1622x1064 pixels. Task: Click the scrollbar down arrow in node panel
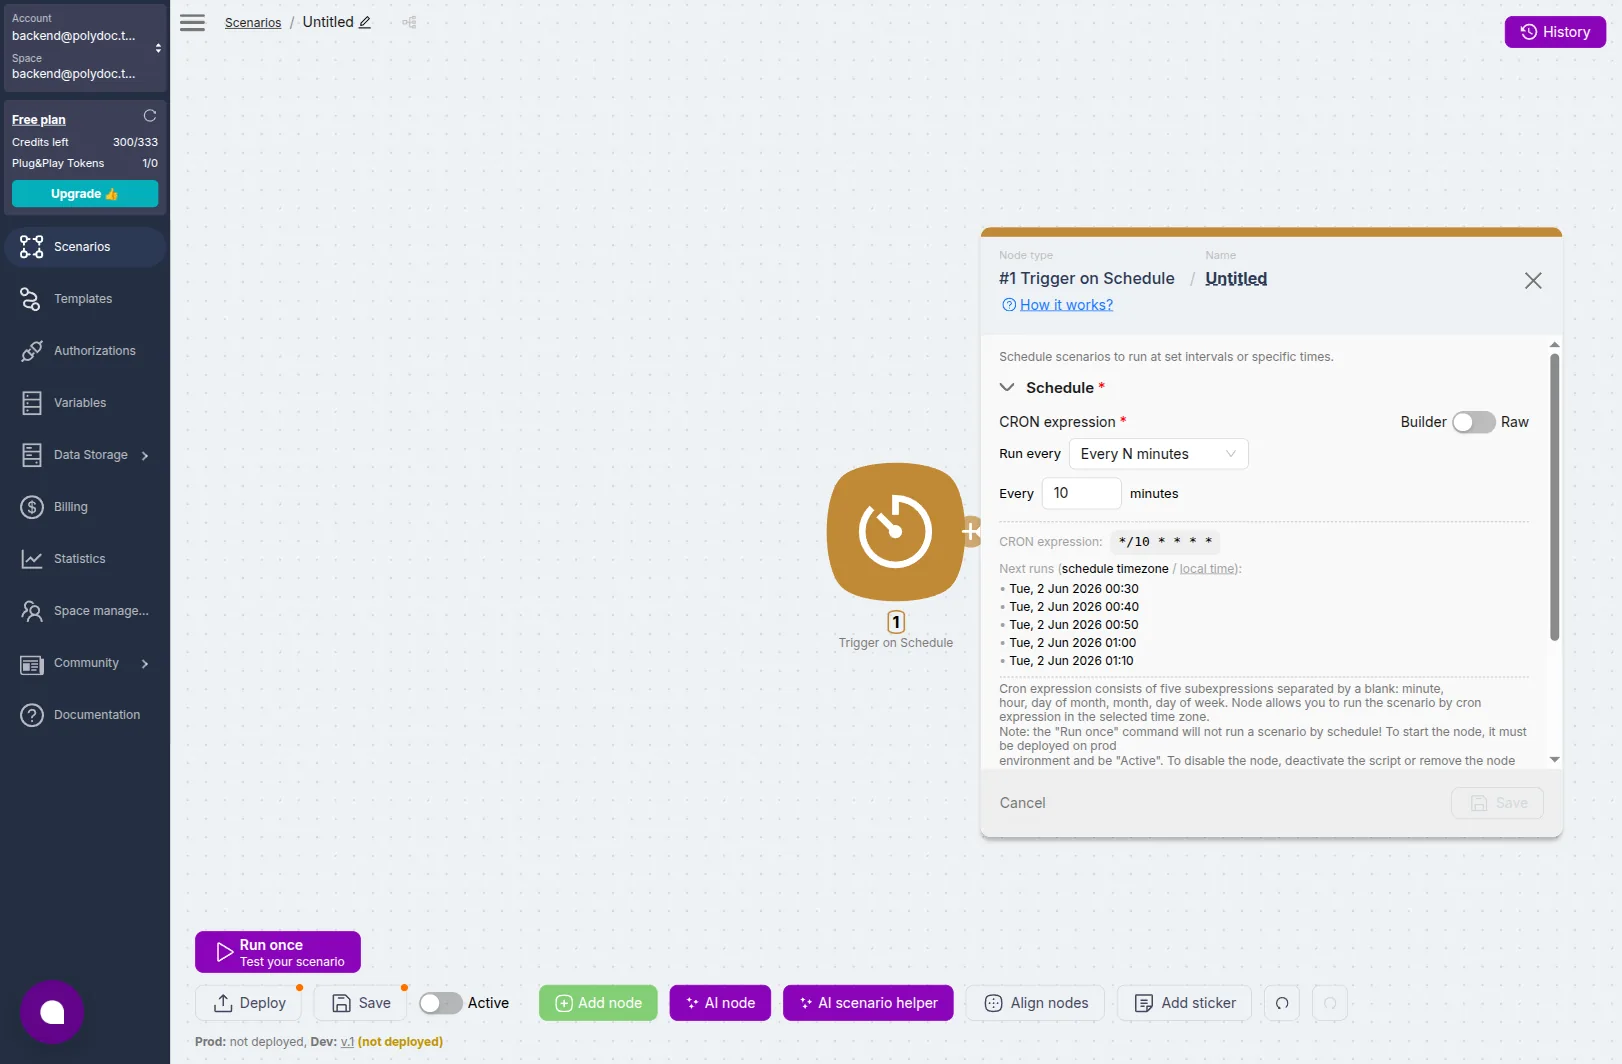tap(1554, 760)
